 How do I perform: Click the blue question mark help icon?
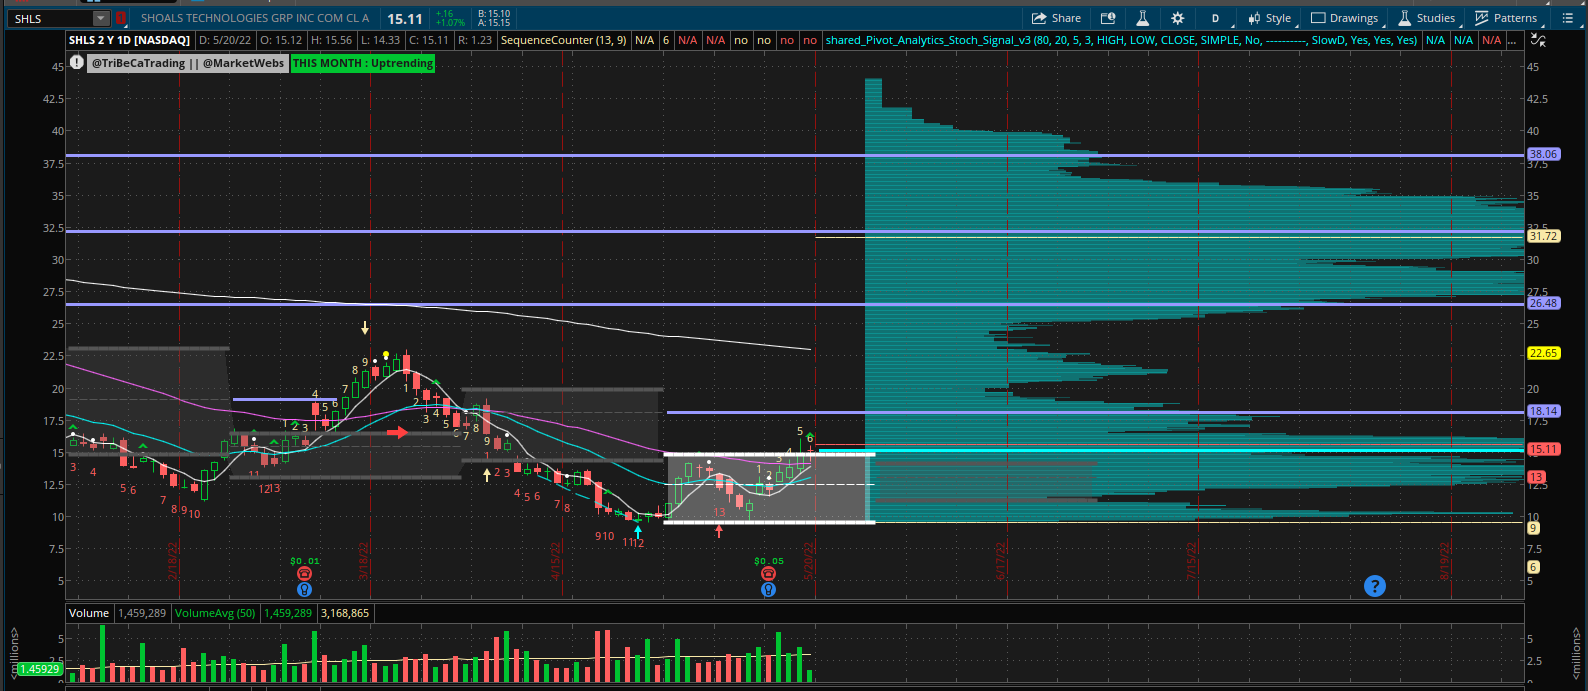pos(1375,586)
